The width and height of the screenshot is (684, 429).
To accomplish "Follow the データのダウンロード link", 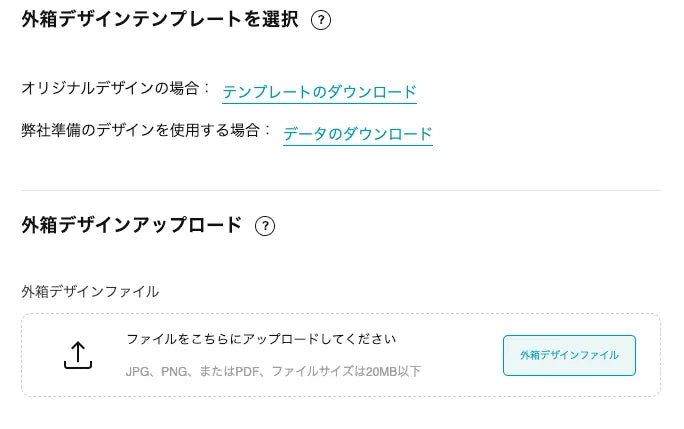I will click(x=358, y=134).
